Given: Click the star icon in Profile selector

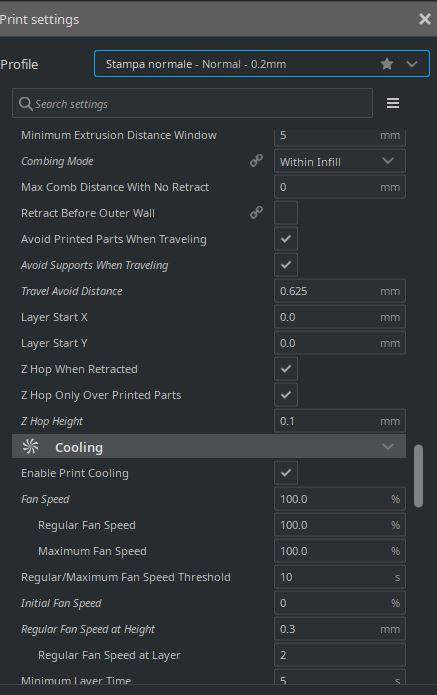Looking at the screenshot, I should click(387, 64).
